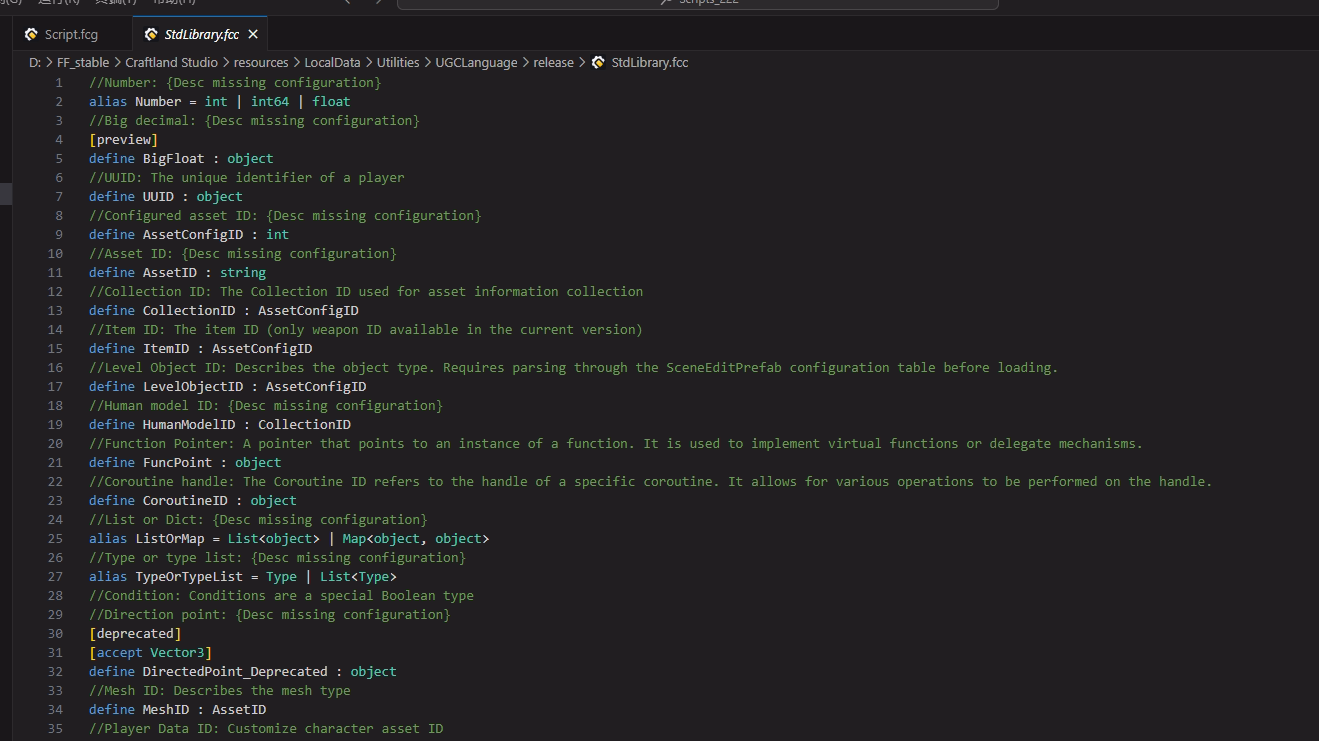Click the '//Function Pointer' comment line
This screenshot has width=1319, height=741.
616,443
